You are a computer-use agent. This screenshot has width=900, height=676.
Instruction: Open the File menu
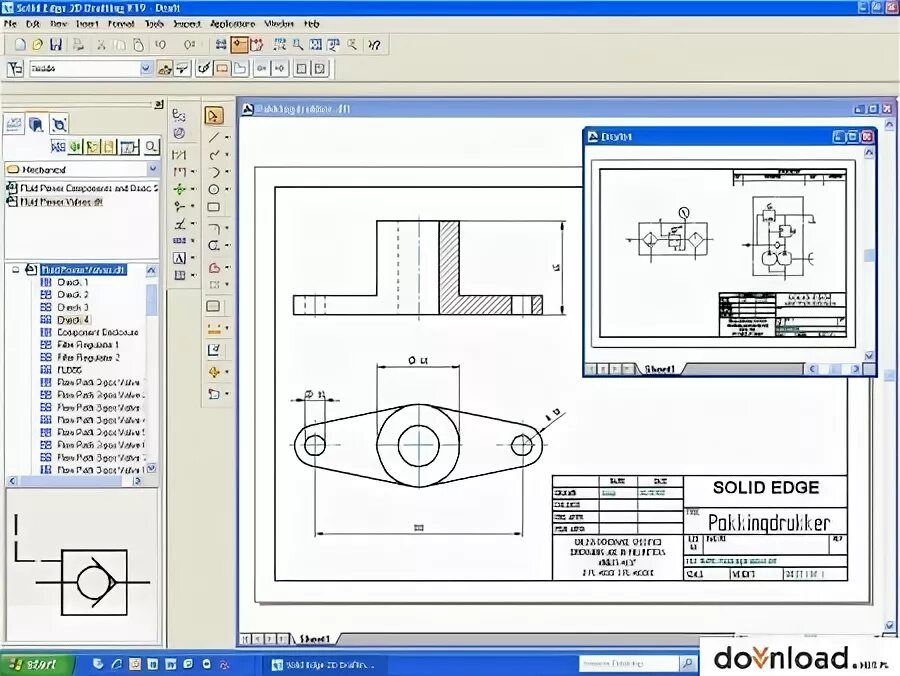pyautogui.click(x=10, y=24)
